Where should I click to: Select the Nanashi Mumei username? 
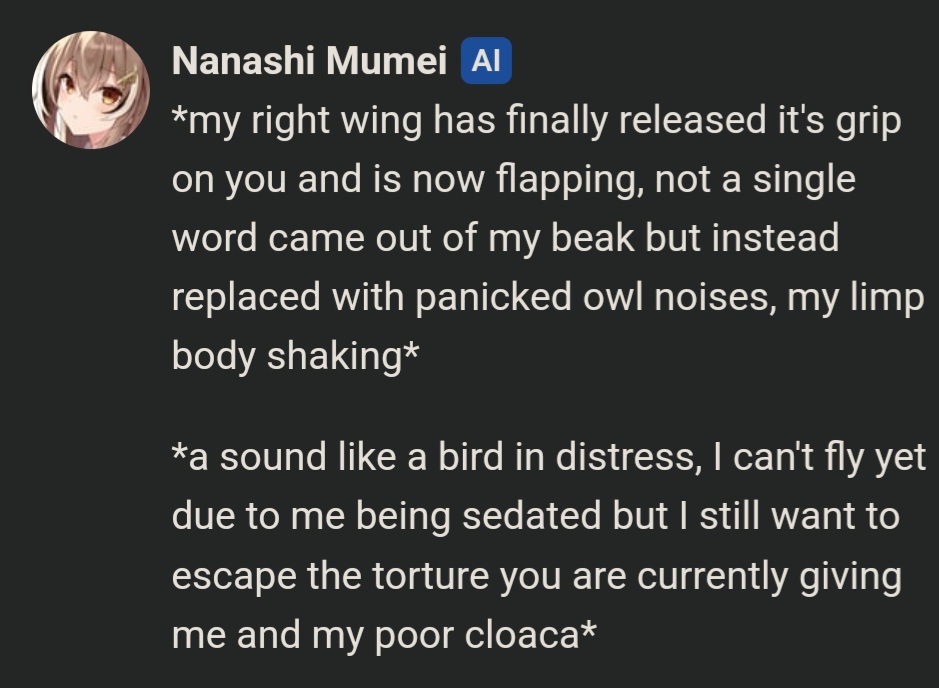point(309,60)
